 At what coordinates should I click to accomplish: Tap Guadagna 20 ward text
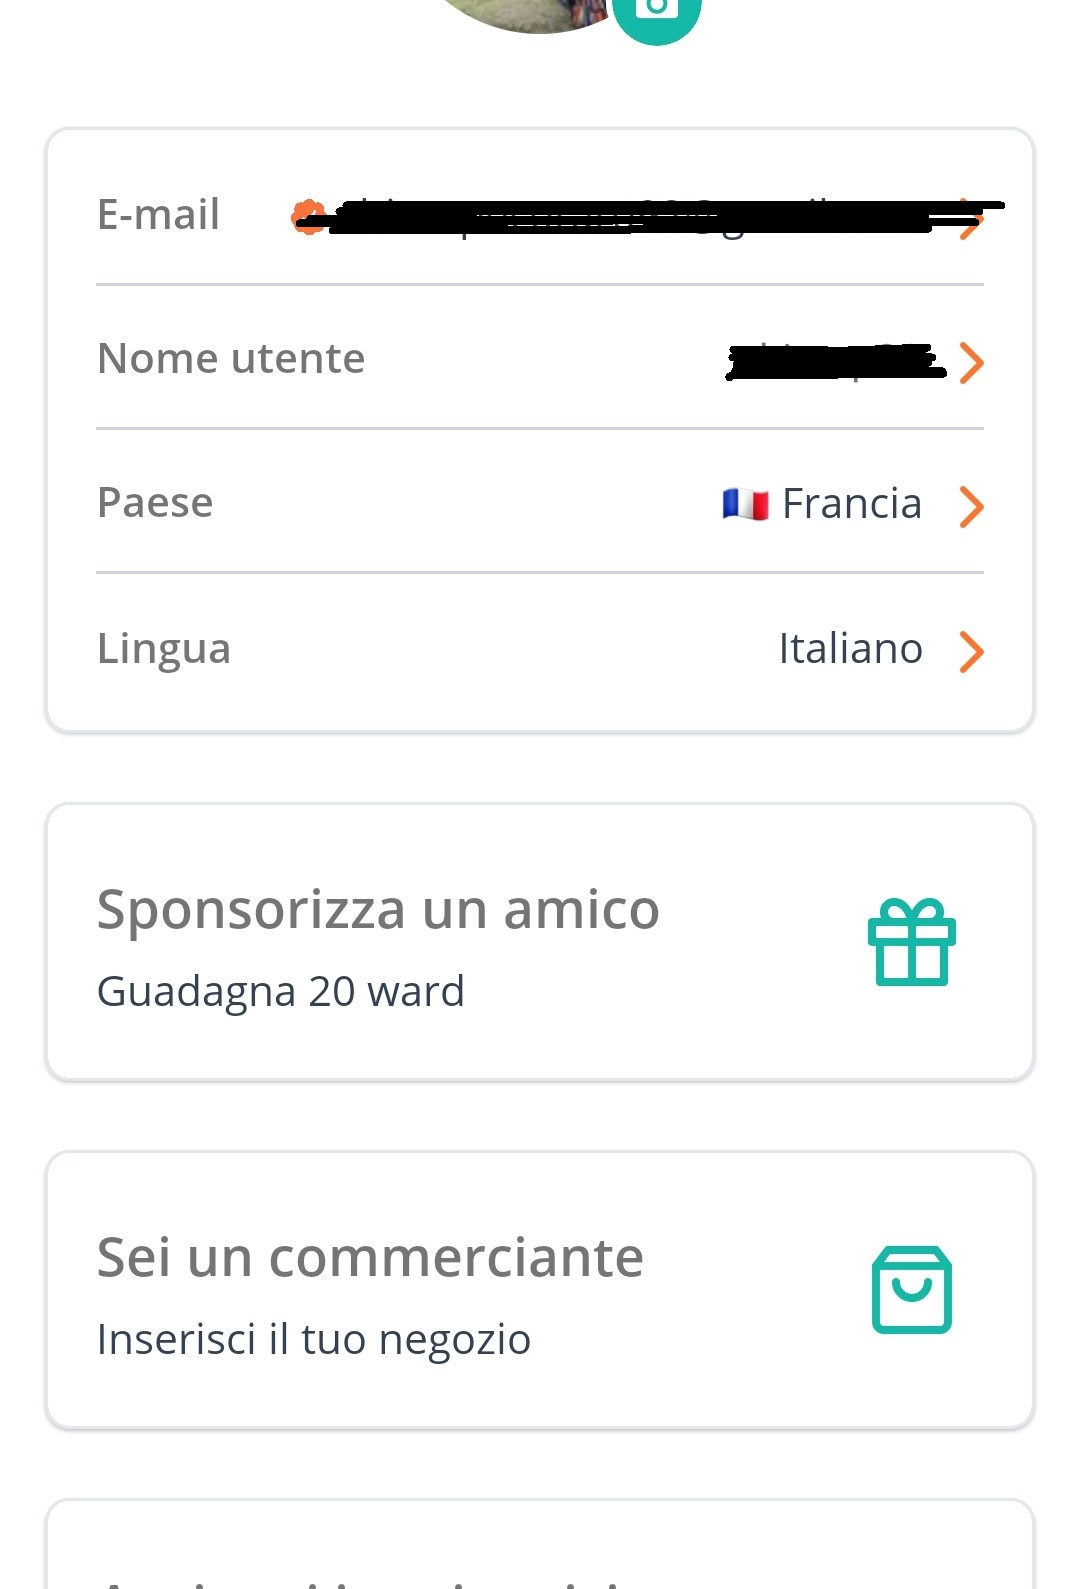tap(281, 991)
